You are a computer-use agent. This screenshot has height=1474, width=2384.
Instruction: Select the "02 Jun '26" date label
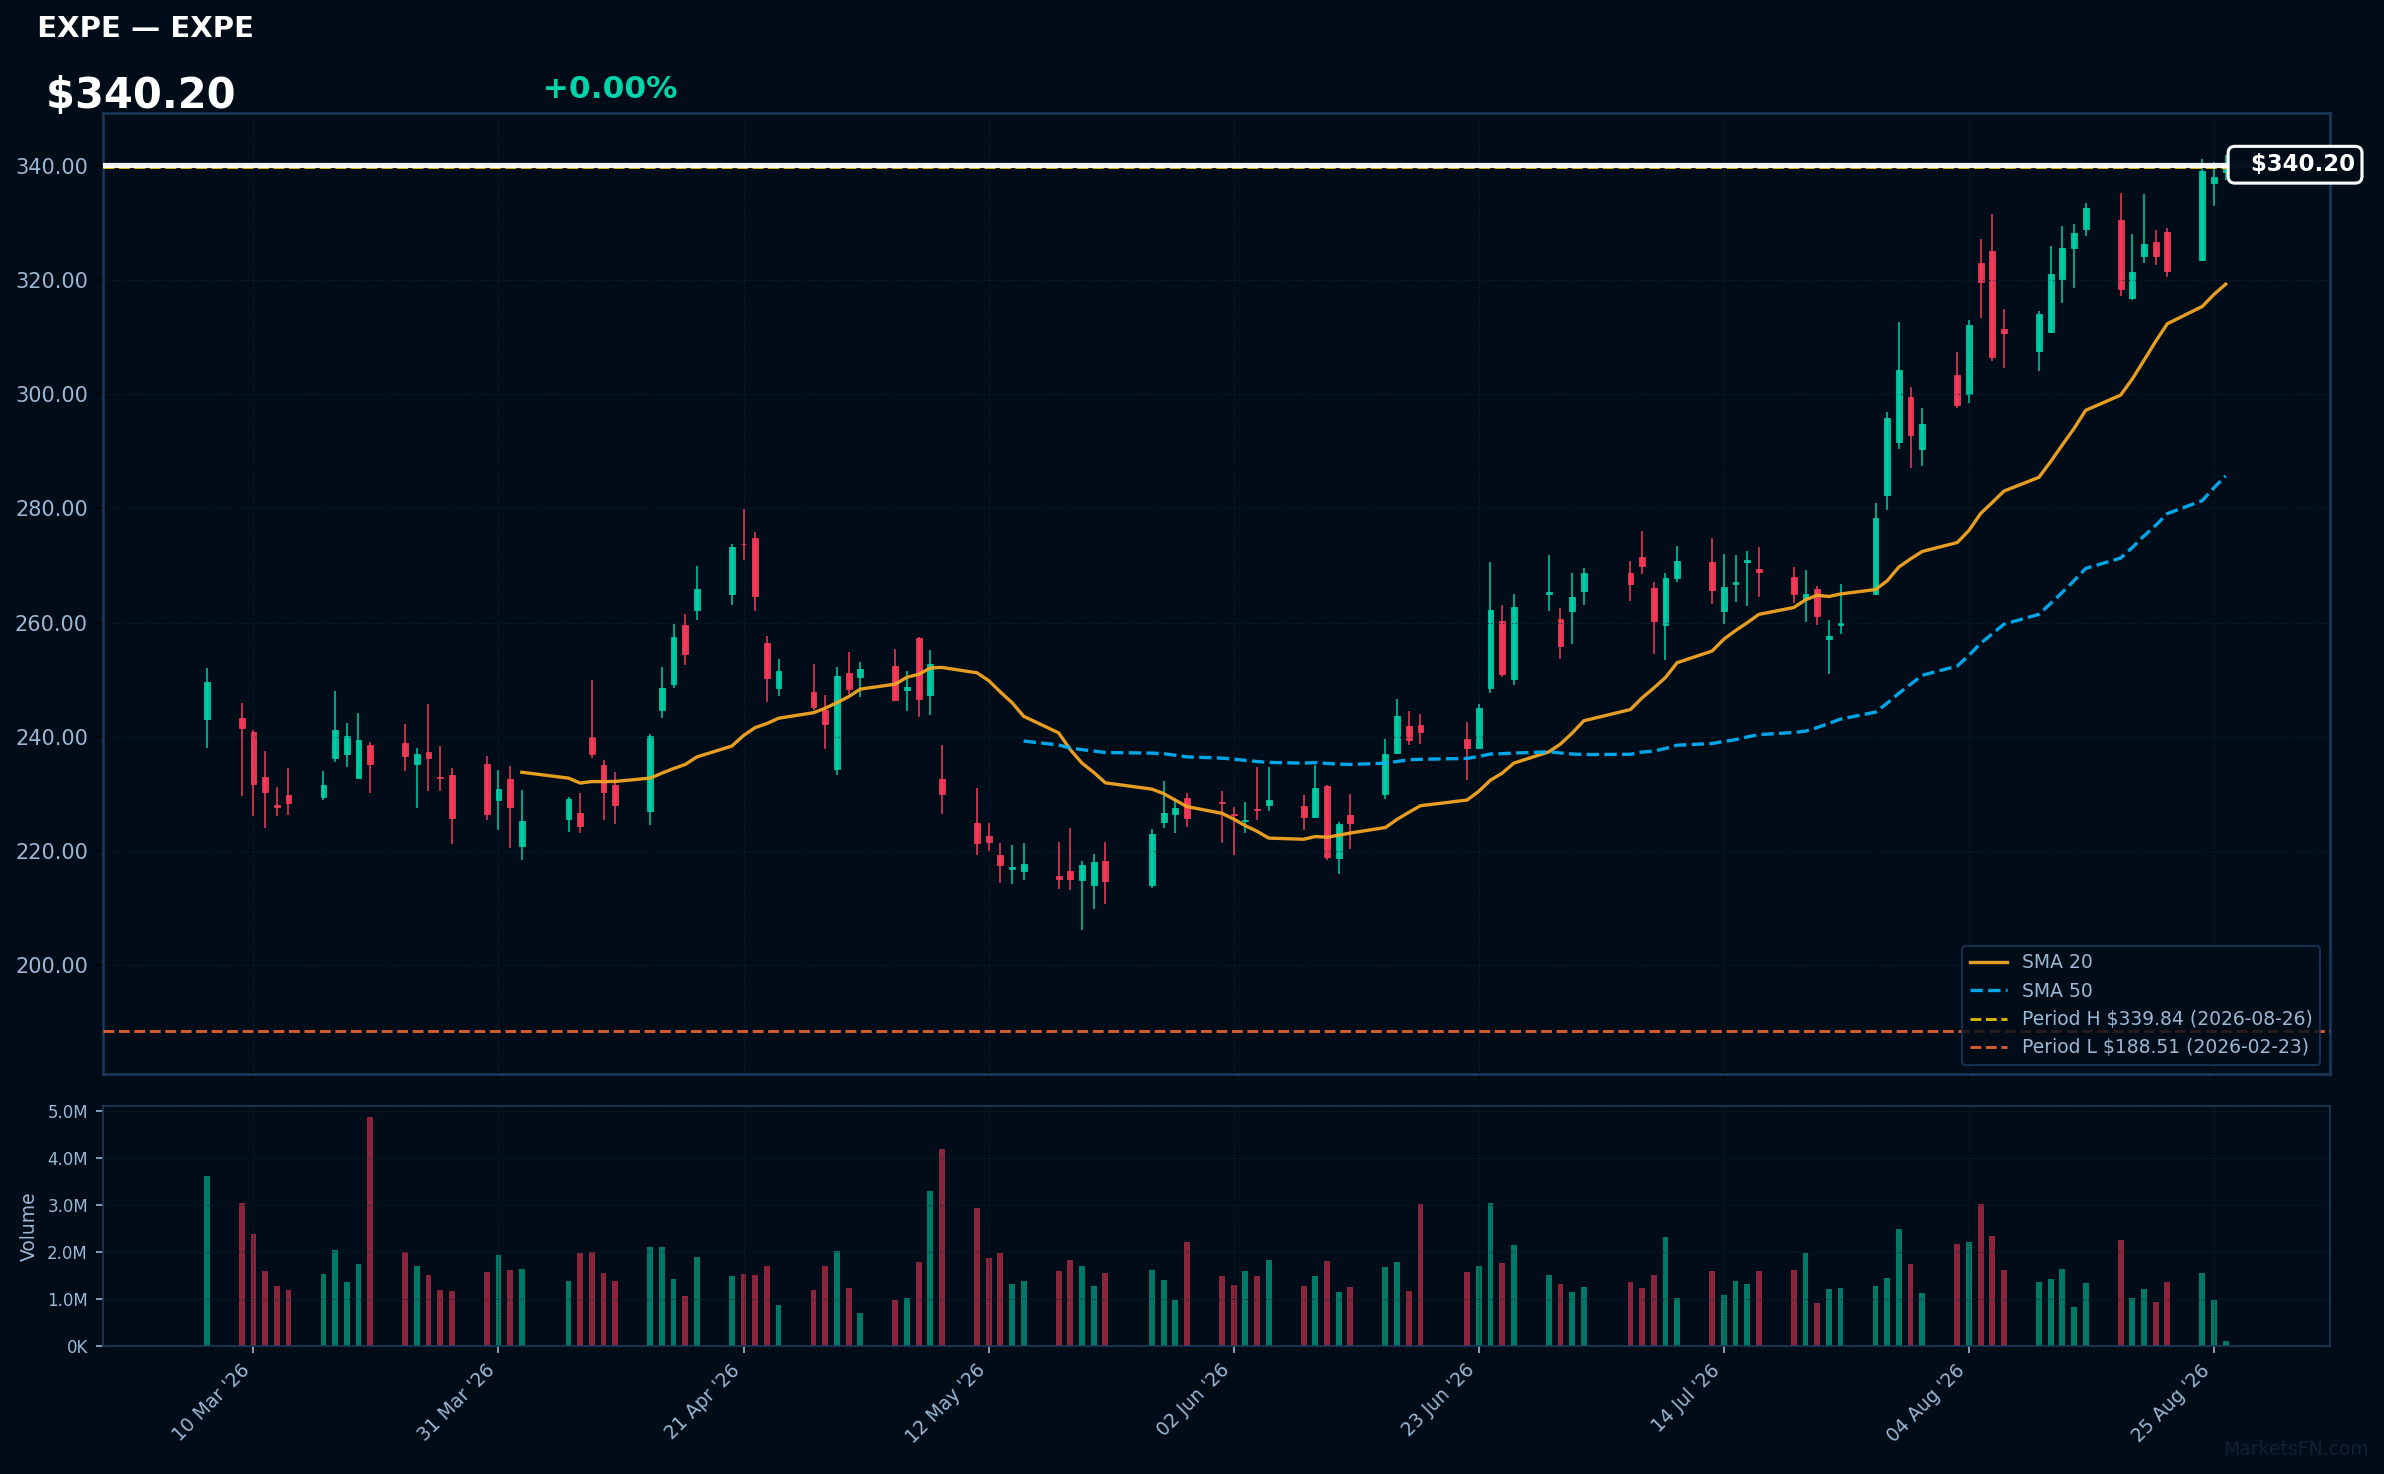(x=1192, y=1400)
